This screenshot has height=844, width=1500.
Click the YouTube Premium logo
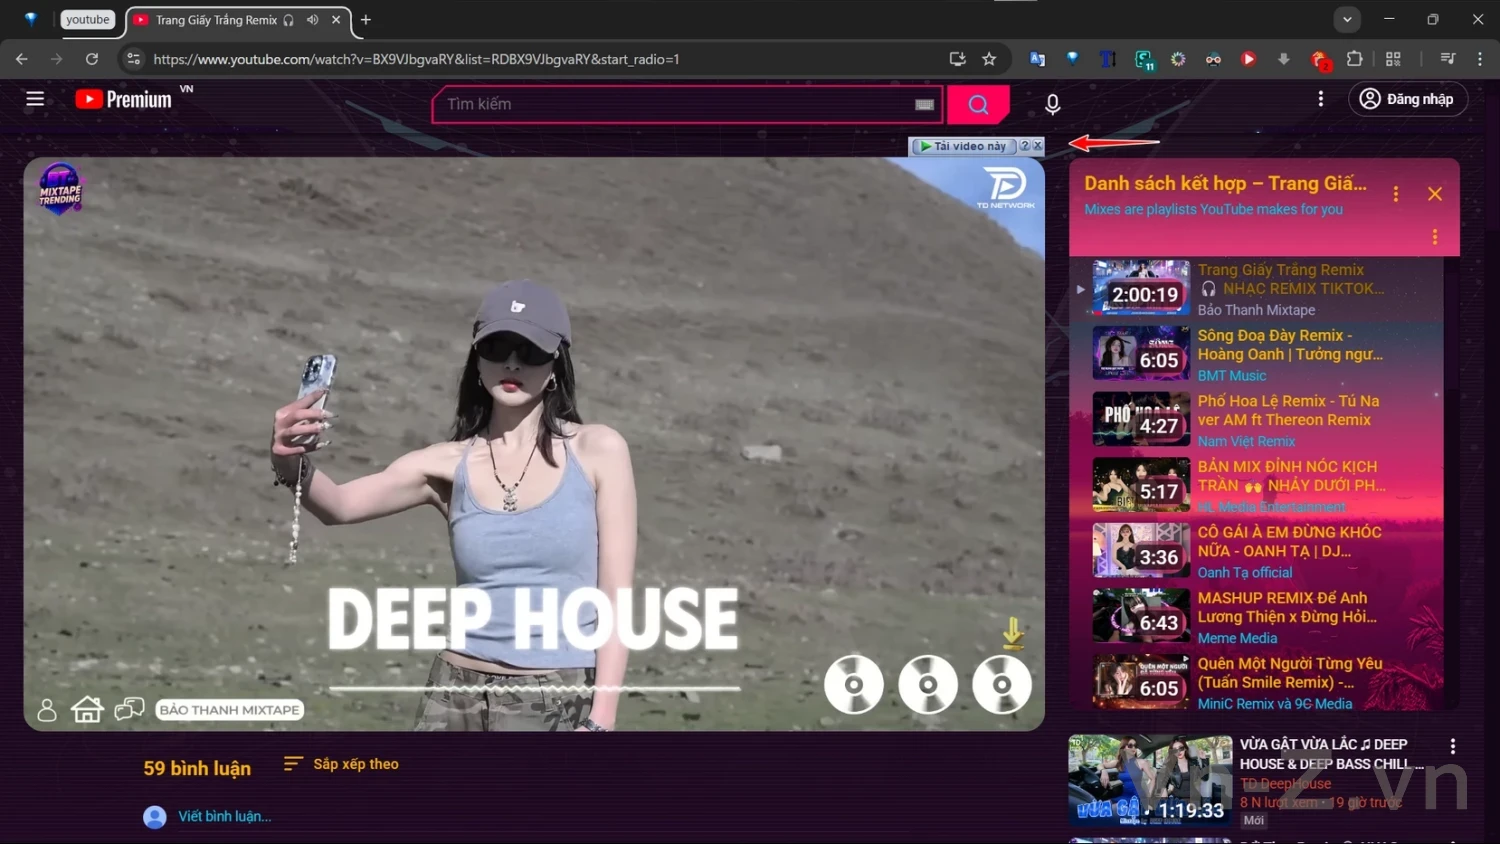(124, 99)
